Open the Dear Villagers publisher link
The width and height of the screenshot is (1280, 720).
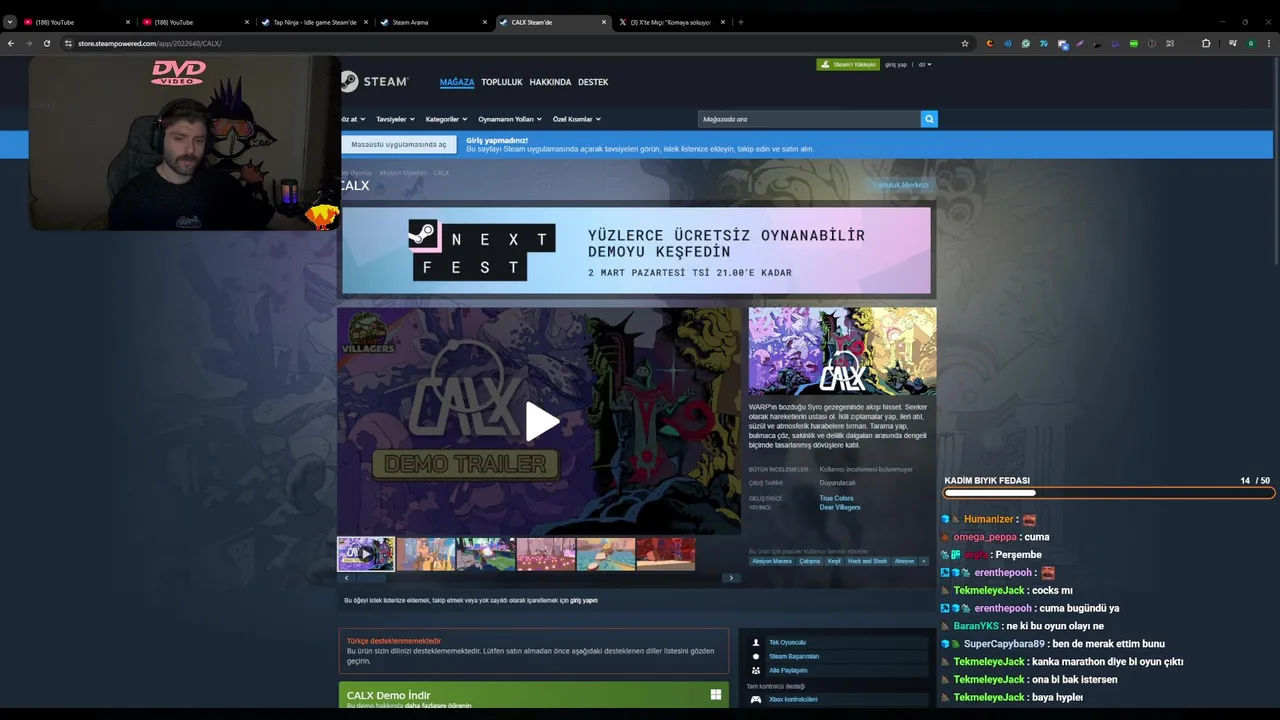tap(840, 507)
